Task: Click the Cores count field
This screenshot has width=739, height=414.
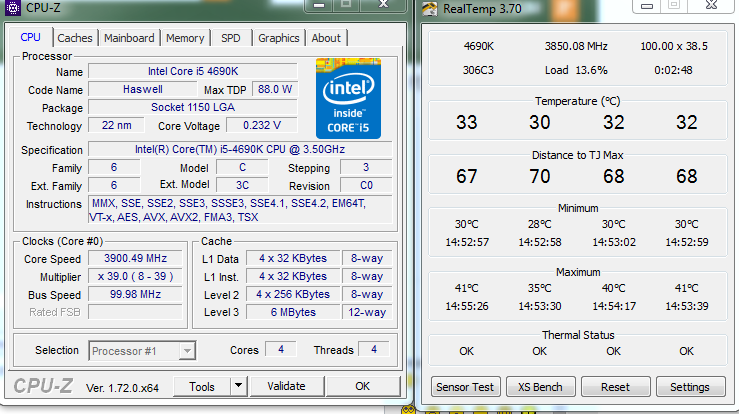Action: [281, 349]
